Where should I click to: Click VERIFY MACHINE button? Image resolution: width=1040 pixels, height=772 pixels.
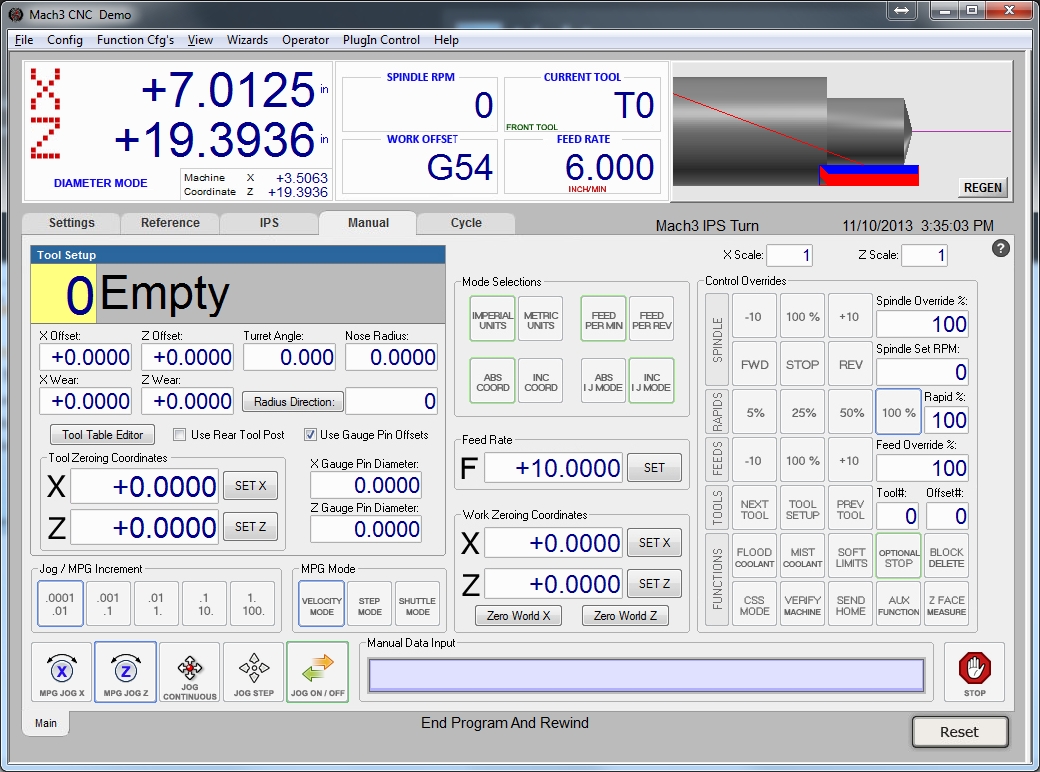[803, 605]
